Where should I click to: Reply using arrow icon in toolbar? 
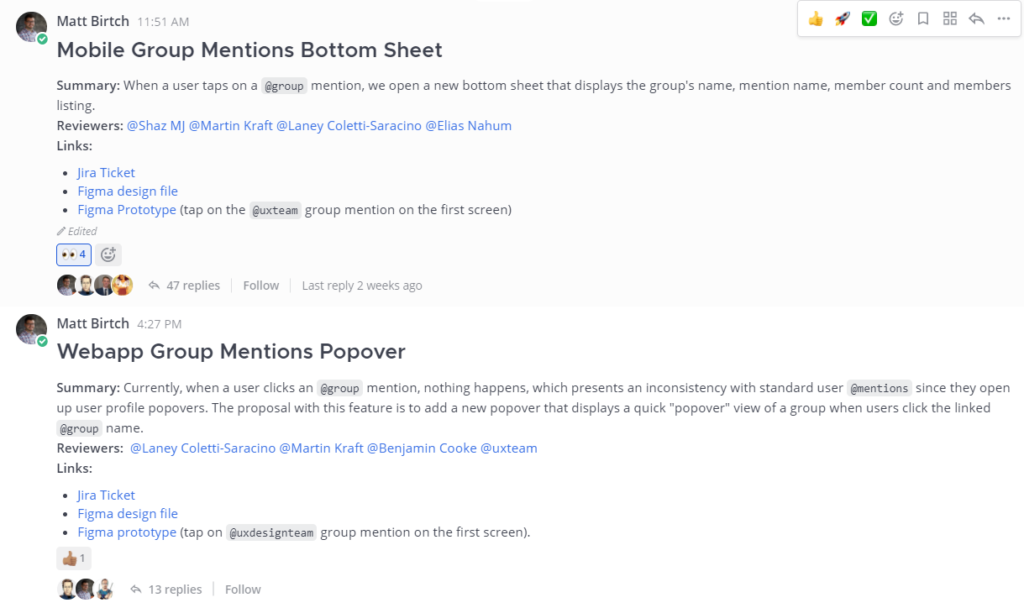976,19
